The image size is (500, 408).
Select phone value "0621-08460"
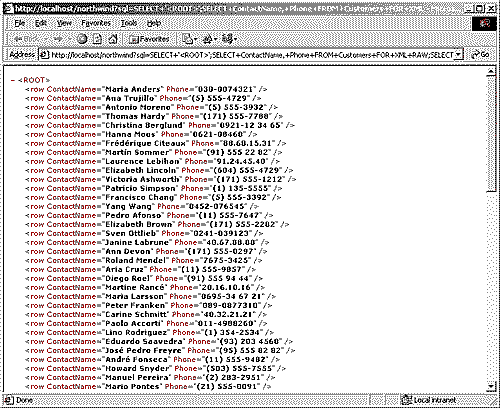coord(219,134)
